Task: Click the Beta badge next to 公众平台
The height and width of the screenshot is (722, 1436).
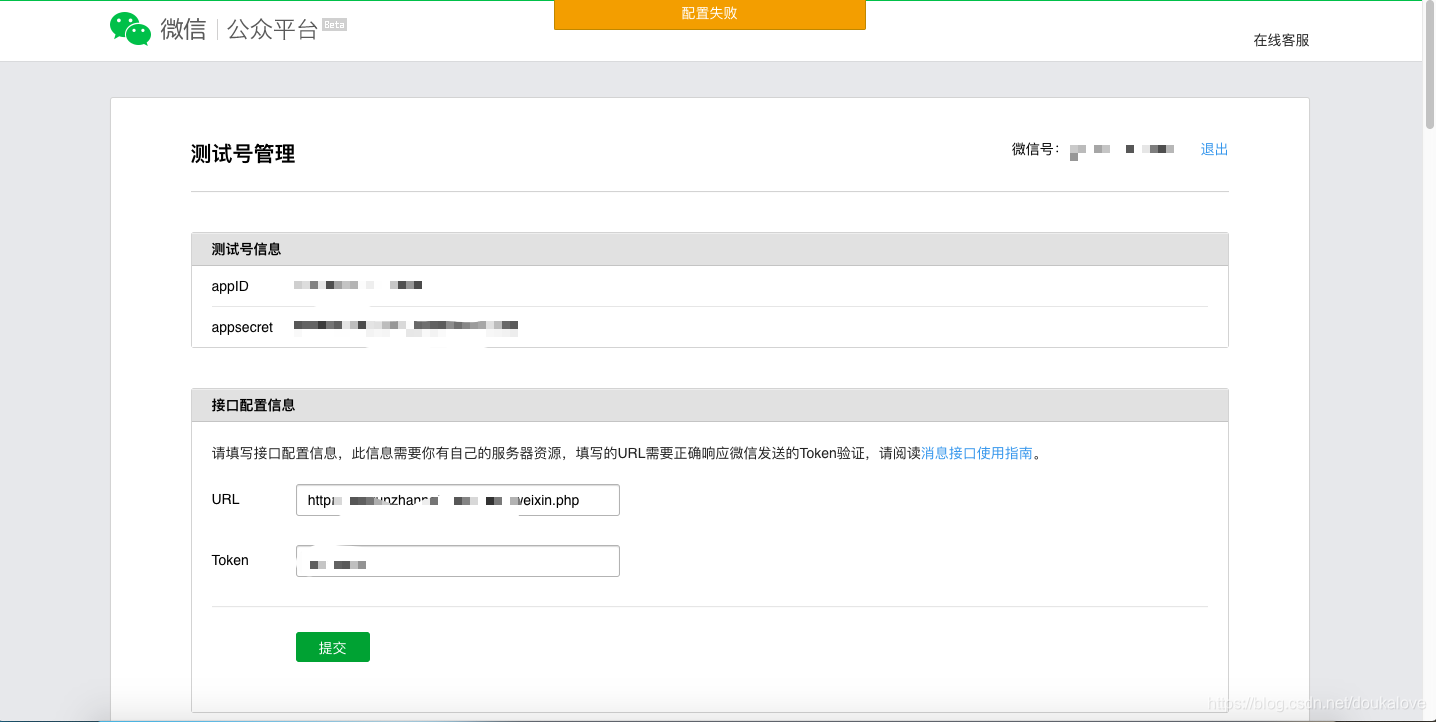Action: (334, 25)
